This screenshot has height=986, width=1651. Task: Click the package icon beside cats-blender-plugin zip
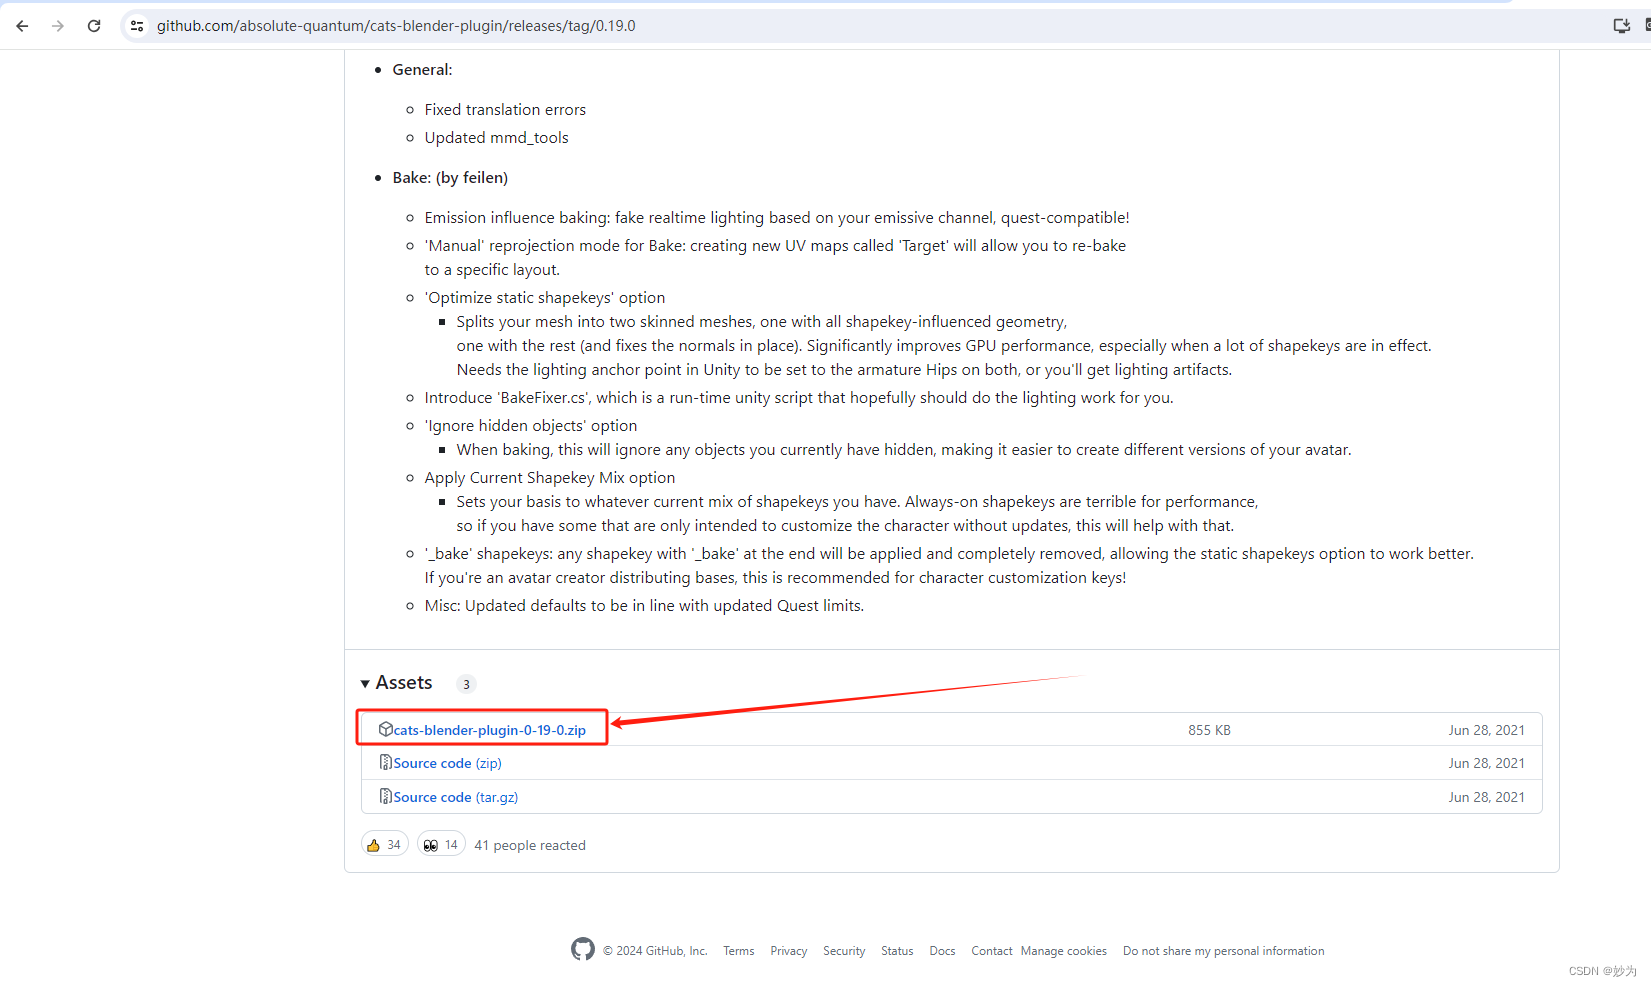[x=385, y=729]
